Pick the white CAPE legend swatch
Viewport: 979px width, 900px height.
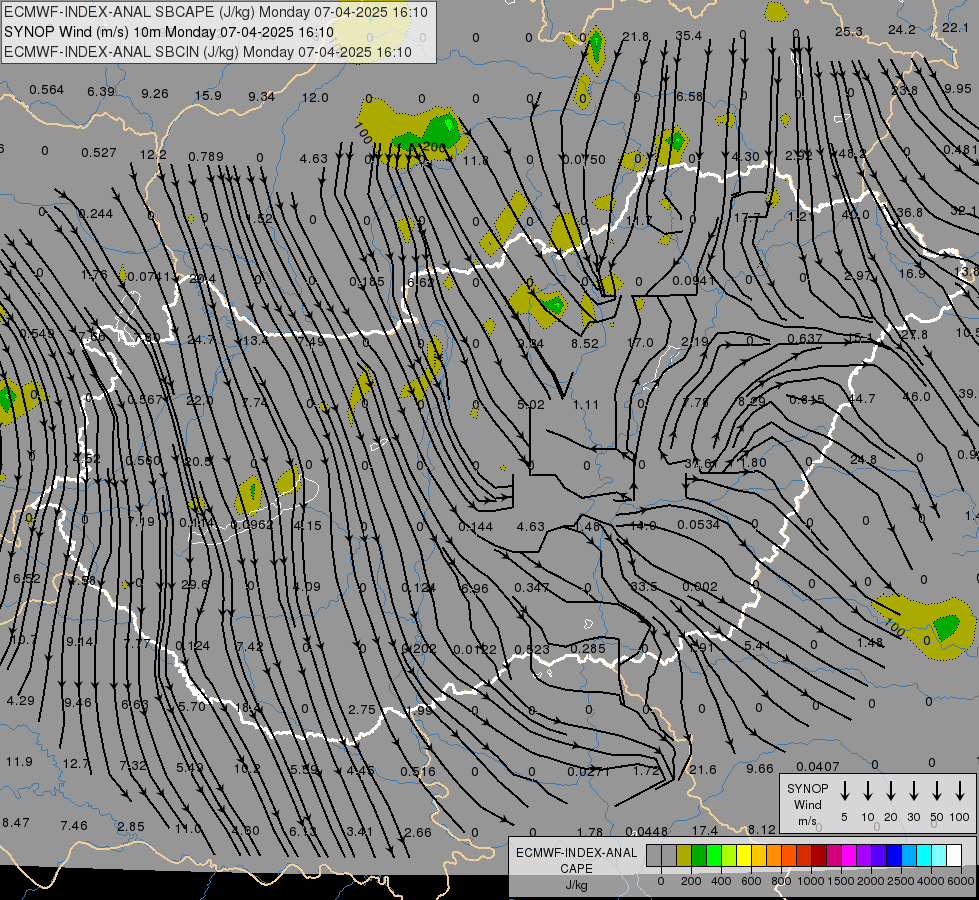954,856
